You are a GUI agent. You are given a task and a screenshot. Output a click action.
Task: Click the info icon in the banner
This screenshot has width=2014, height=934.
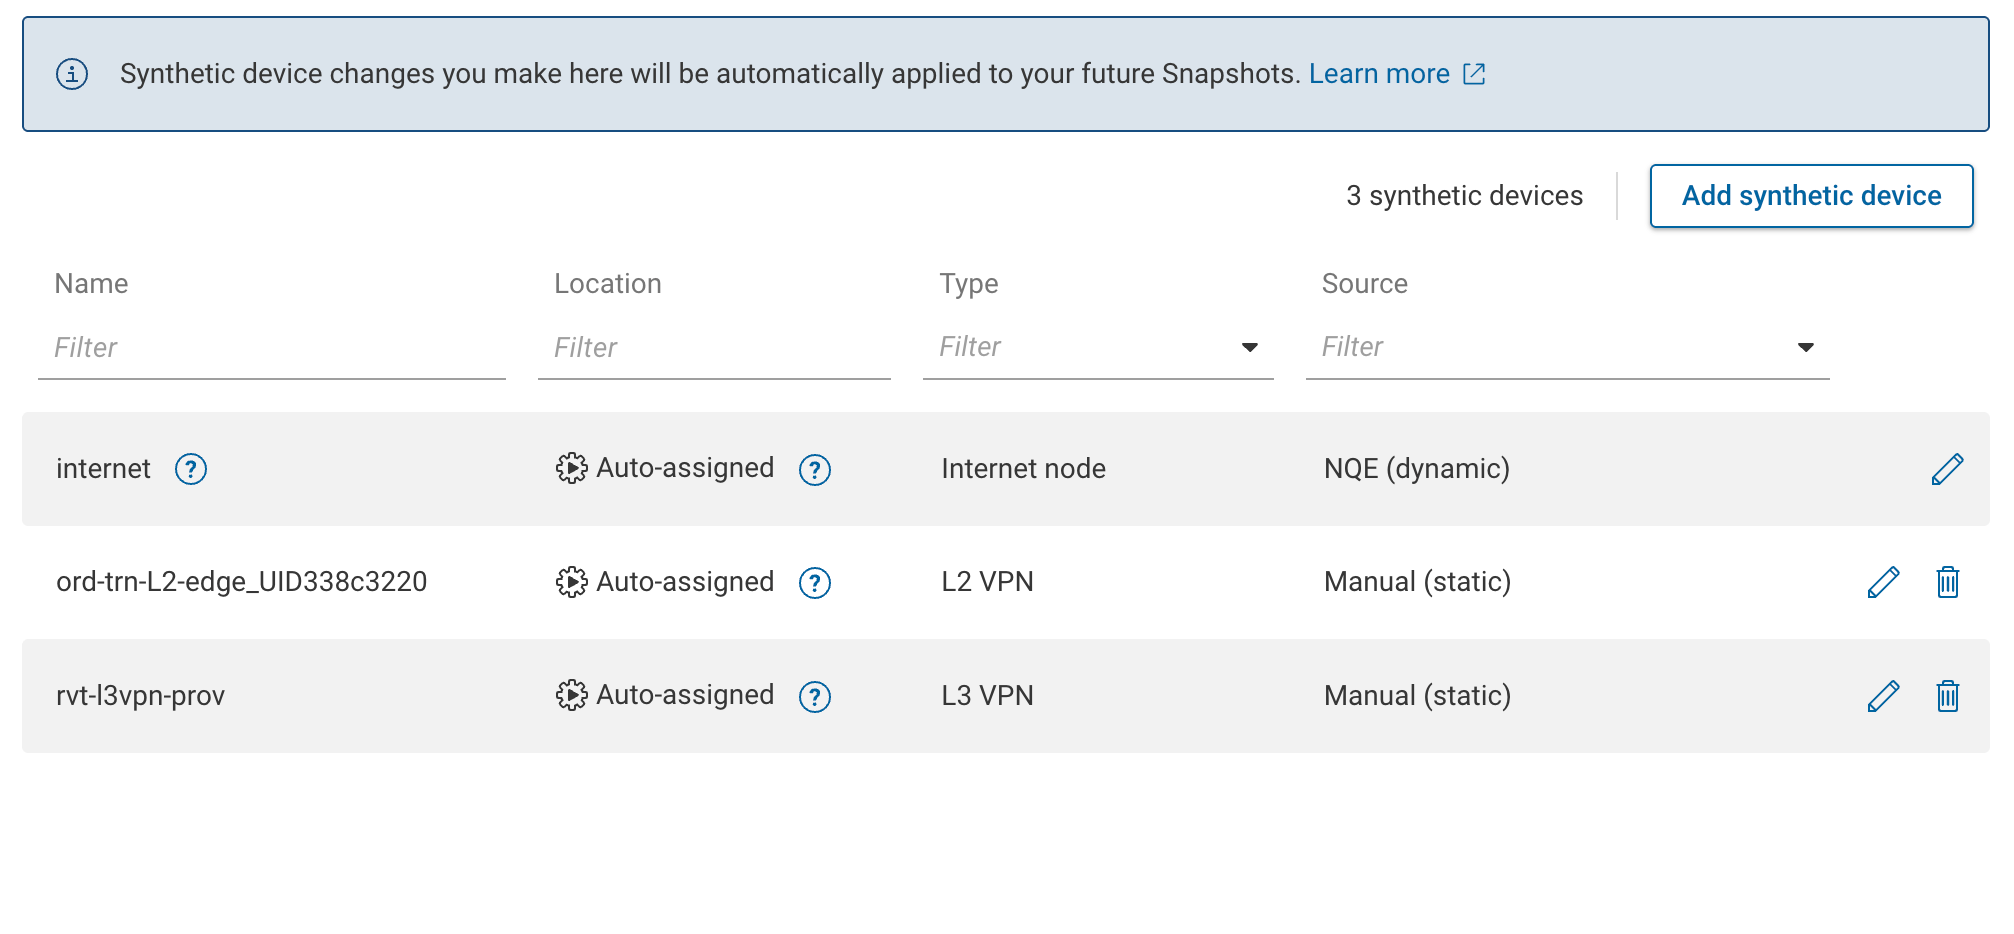(x=71, y=73)
